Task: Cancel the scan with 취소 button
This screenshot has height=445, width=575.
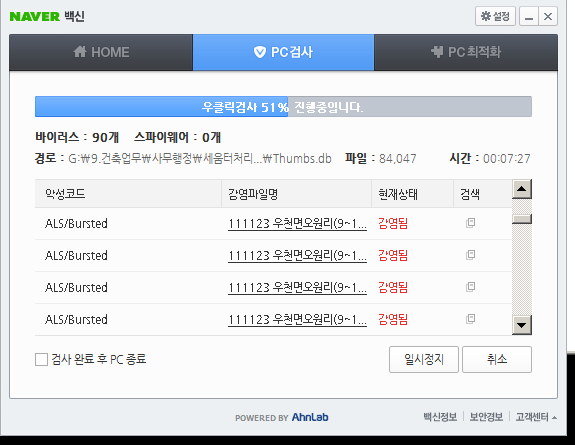Action: (x=497, y=359)
